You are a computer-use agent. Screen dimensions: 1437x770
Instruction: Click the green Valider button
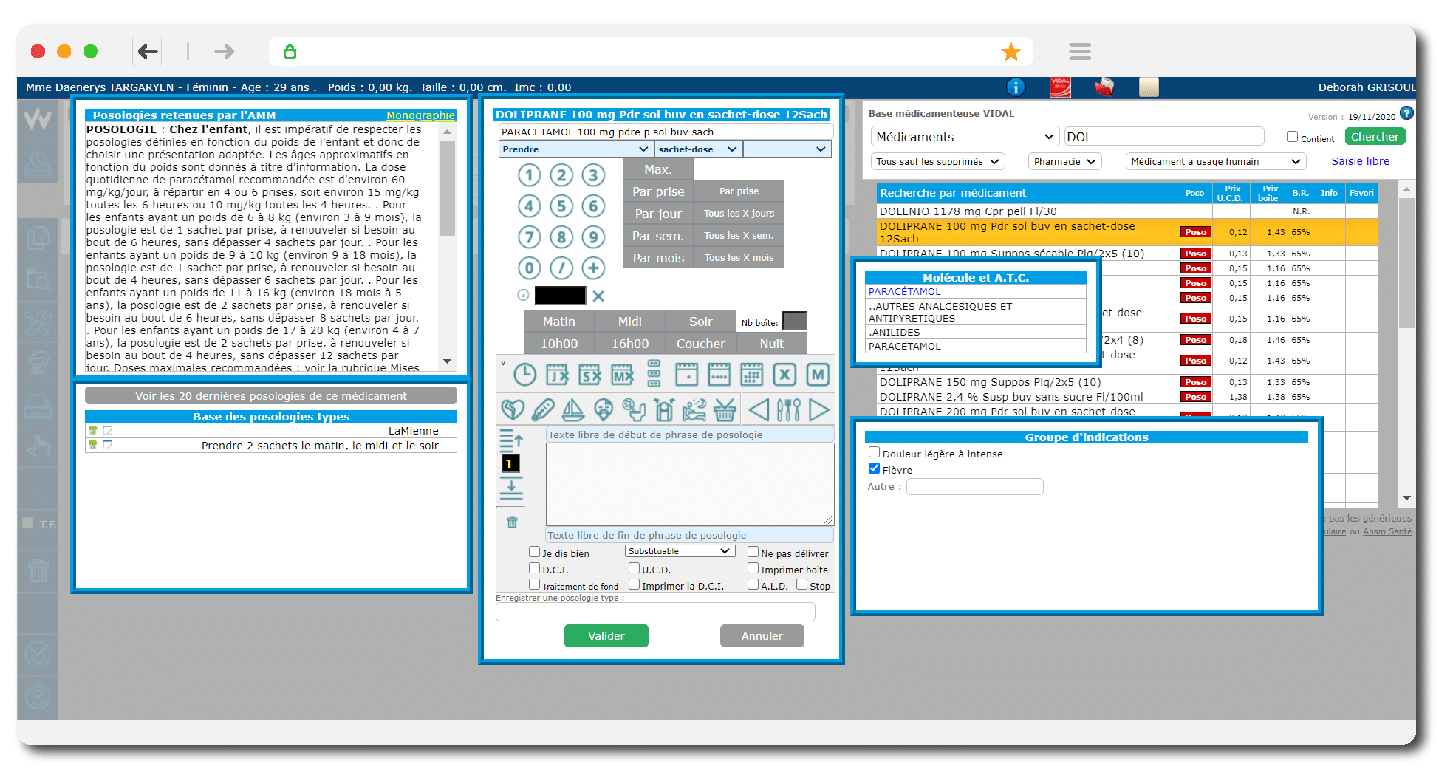(606, 636)
